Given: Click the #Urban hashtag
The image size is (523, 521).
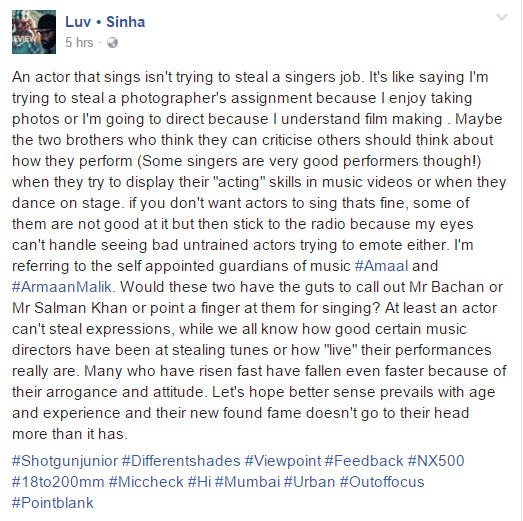Looking at the screenshot, I should click(x=310, y=482).
